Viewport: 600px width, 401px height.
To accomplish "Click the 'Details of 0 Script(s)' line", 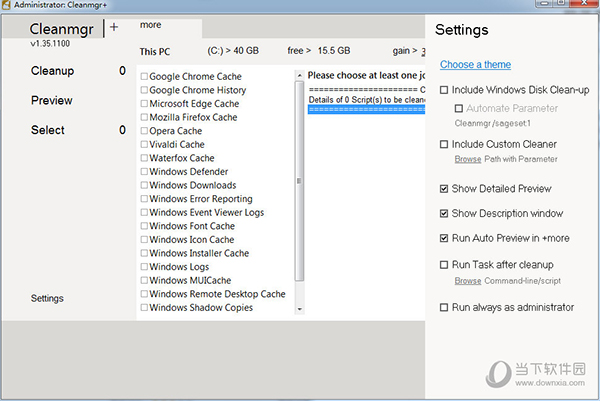I will click(x=367, y=100).
